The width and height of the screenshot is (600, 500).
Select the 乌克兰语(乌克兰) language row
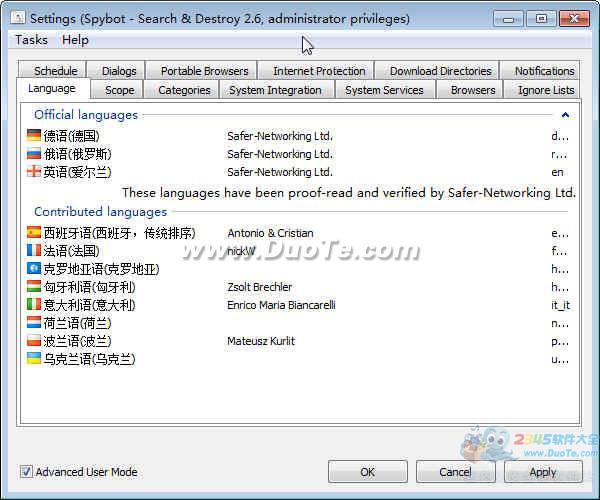[298, 359]
